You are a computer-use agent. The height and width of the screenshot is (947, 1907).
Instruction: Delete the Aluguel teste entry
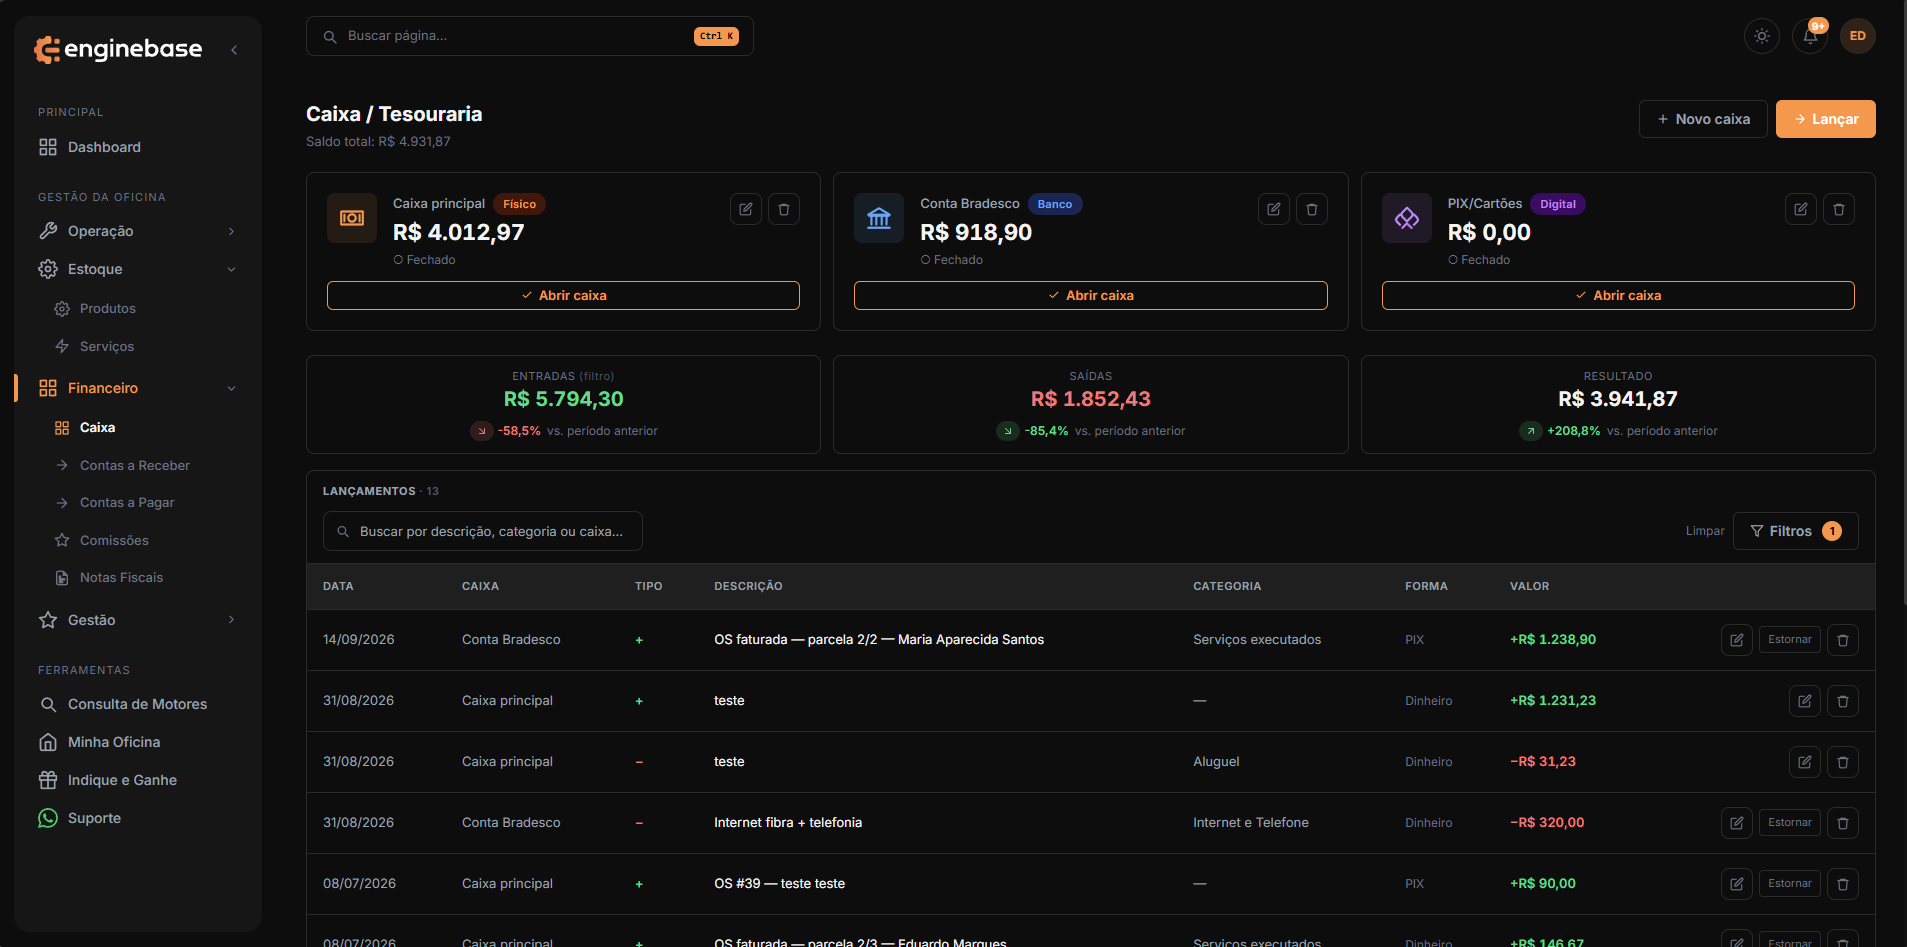[x=1843, y=762]
